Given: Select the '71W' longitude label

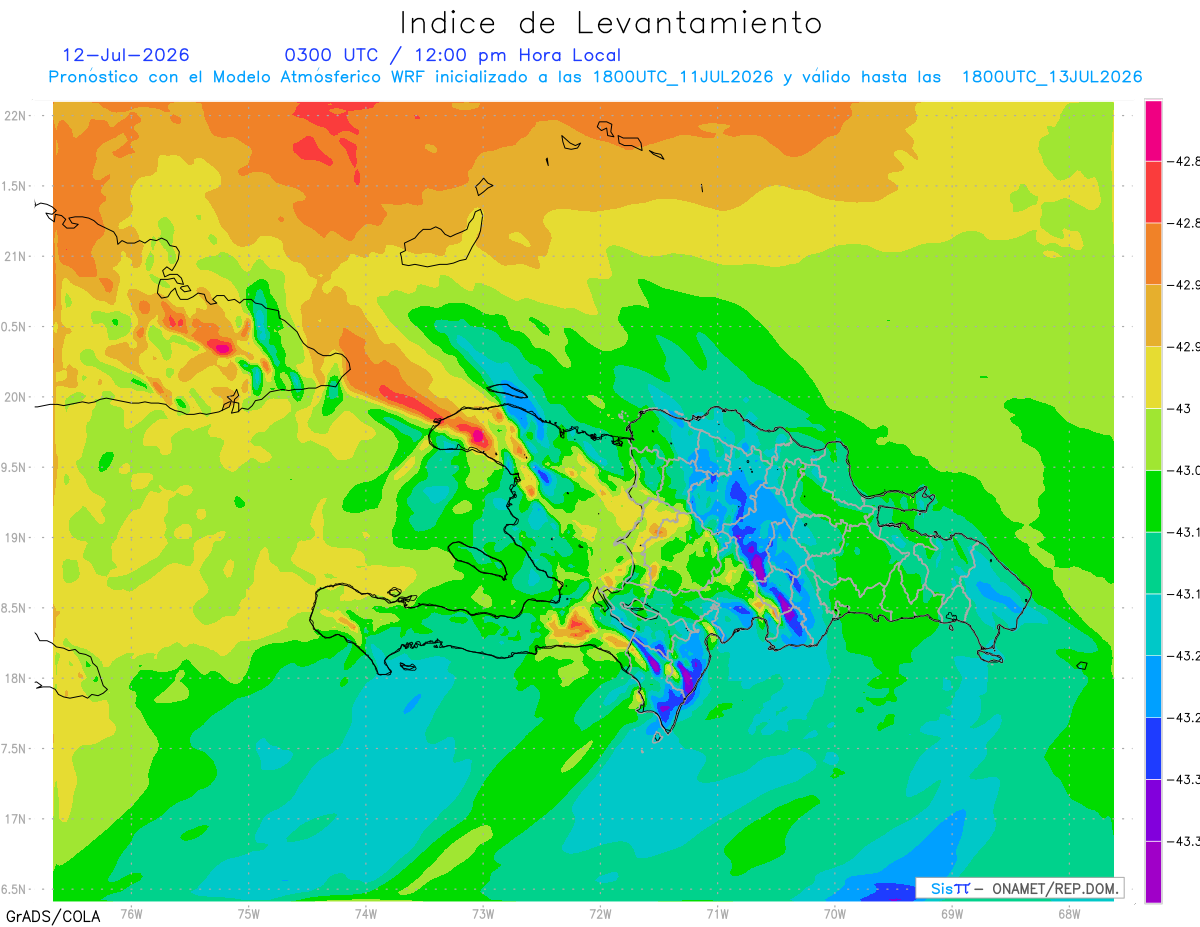Looking at the screenshot, I should 717,912.
